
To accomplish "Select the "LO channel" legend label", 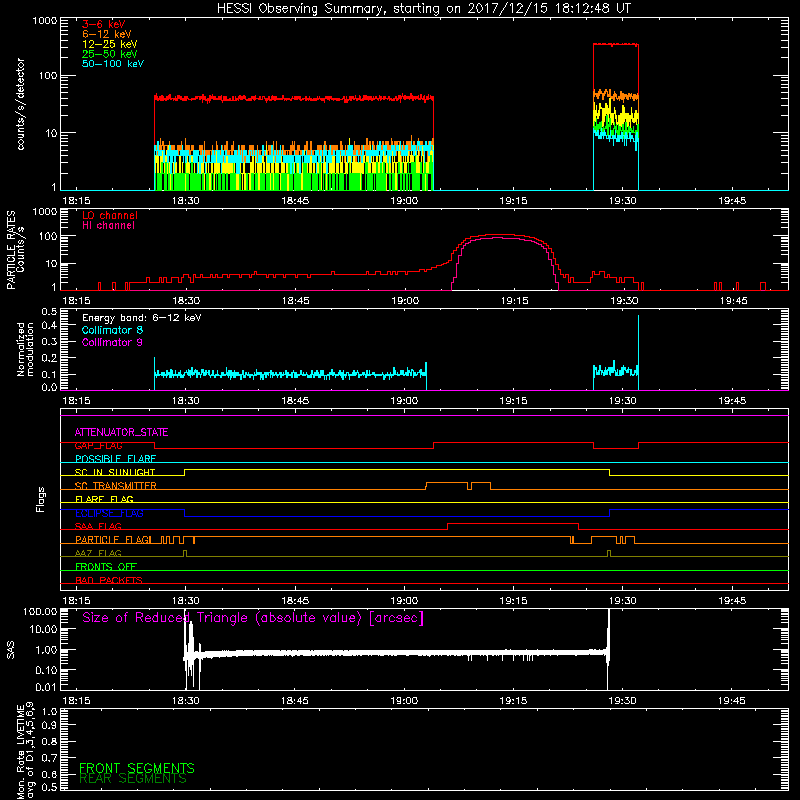I will pyautogui.click(x=110, y=215).
